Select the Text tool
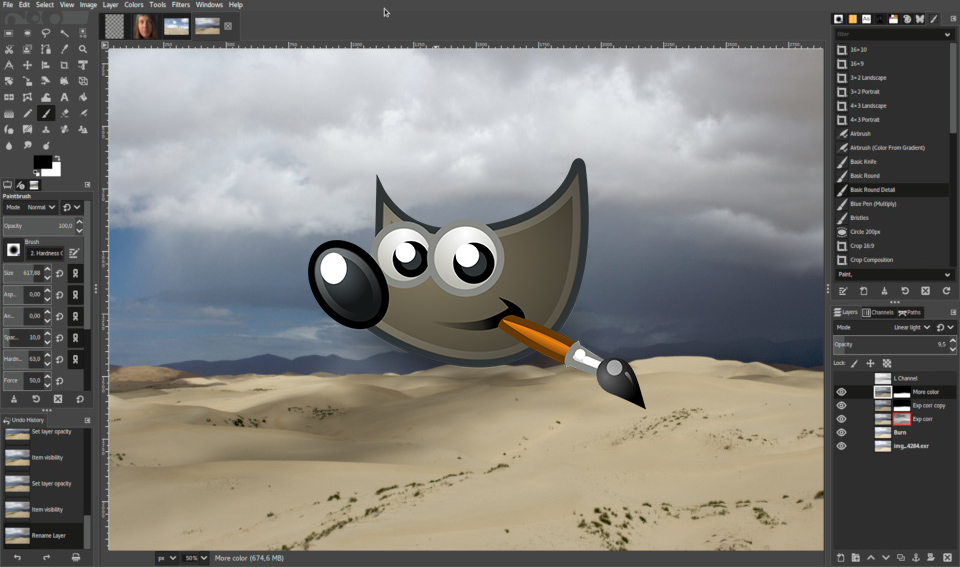 pyautogui.click(x=64, y=97)
